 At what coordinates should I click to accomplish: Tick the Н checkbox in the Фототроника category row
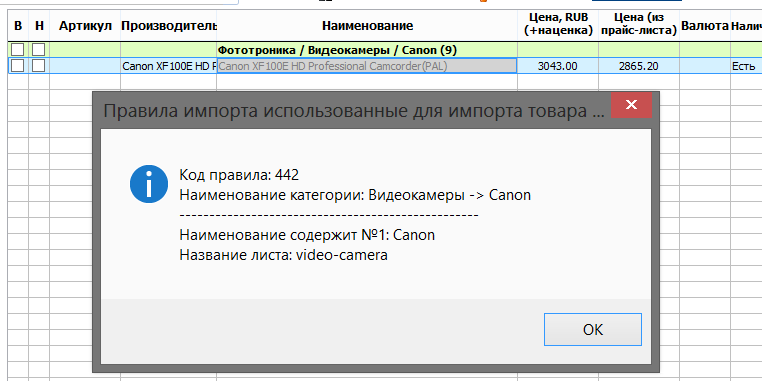39,50
